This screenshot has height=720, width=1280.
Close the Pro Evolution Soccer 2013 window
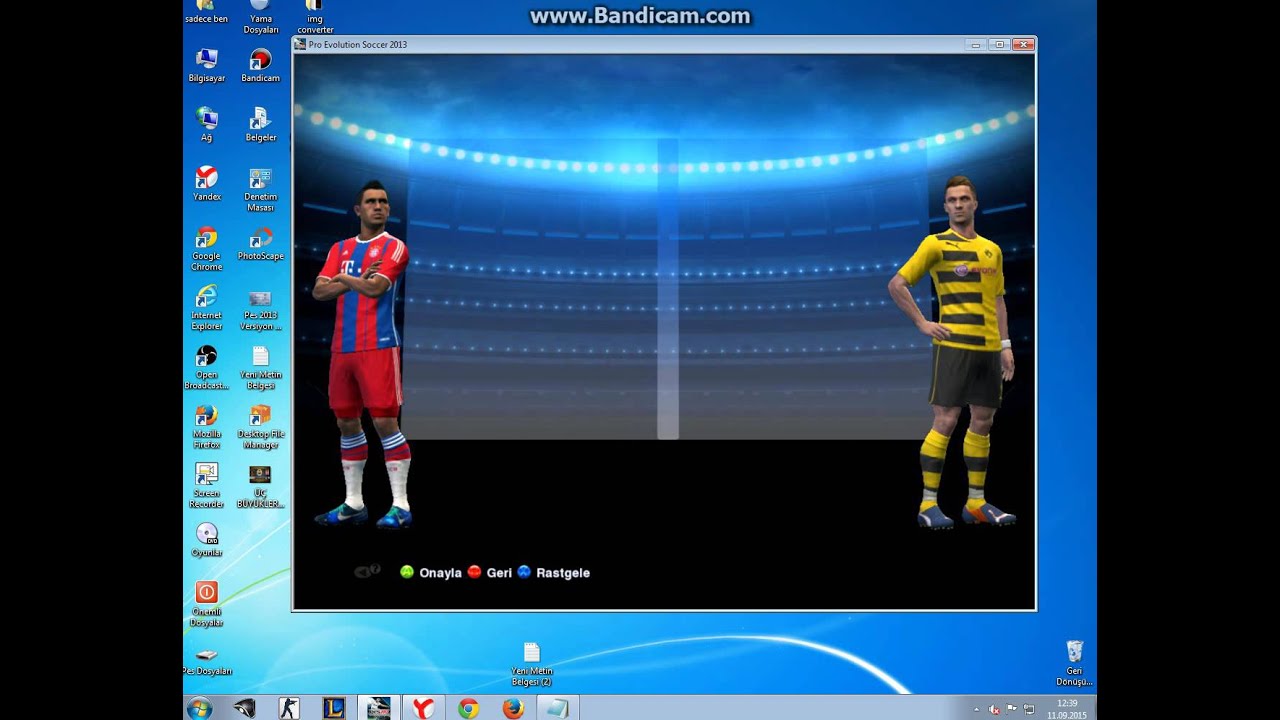click(x=1022, y=44)
